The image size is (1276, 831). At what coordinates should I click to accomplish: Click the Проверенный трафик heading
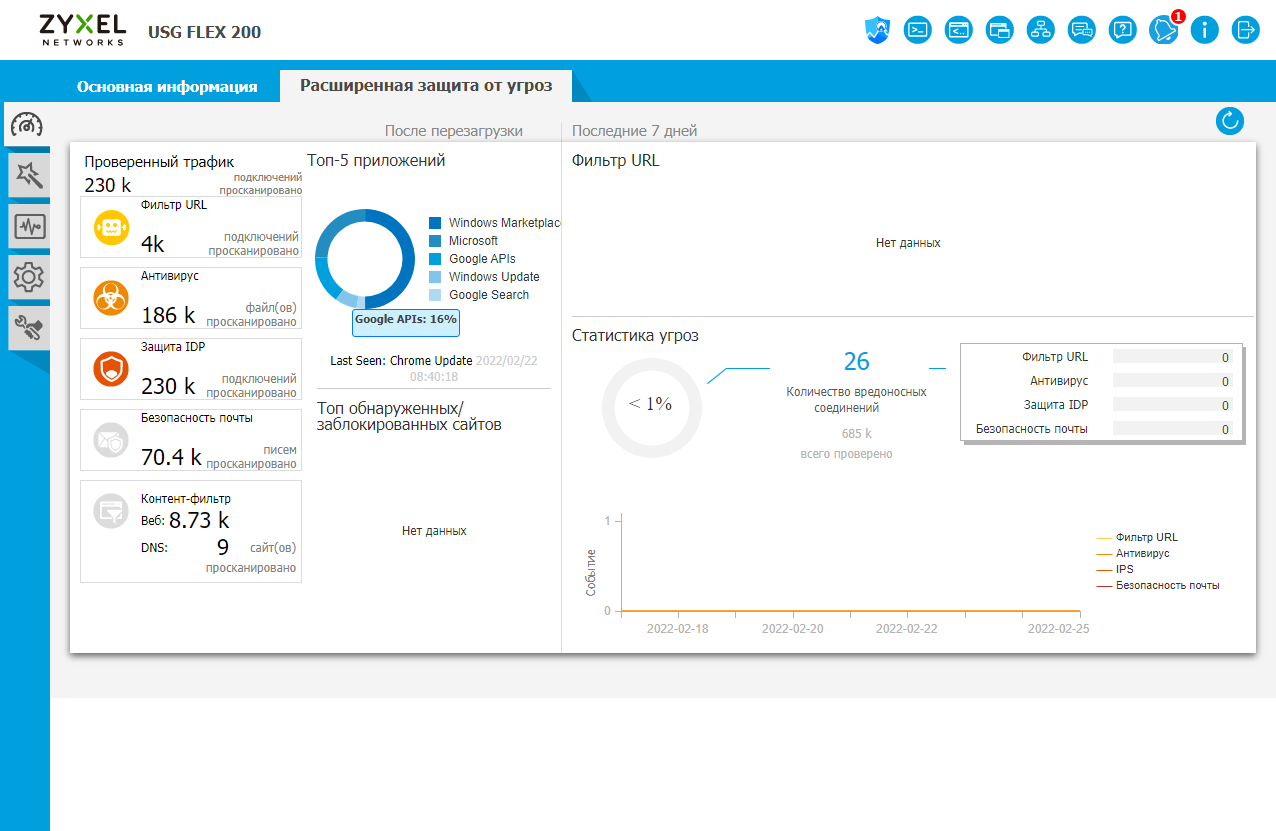tap(159, 162)
